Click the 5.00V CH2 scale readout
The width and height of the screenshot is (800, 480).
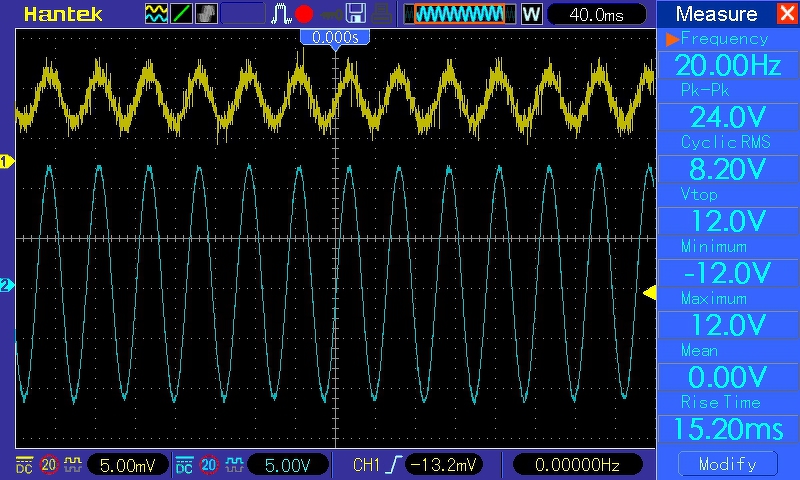click(x=288, y=465)
